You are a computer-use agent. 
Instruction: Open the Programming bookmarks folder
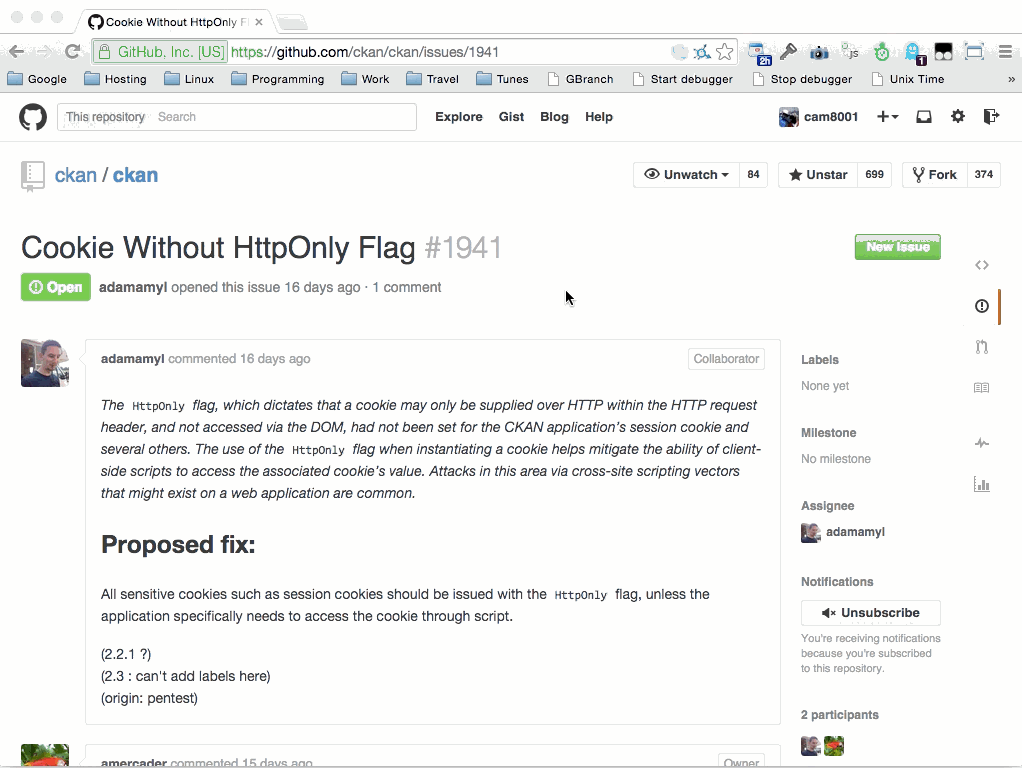pos(278,79)
